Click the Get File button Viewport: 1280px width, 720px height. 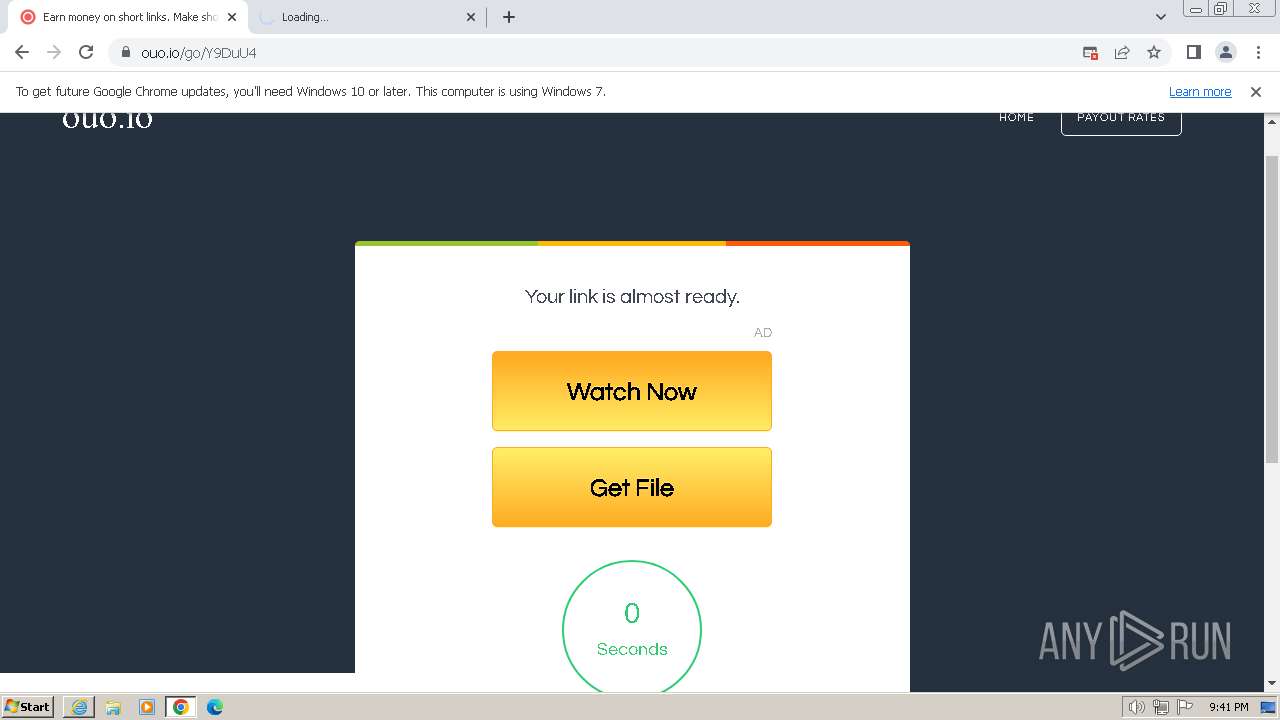[632, 487]
